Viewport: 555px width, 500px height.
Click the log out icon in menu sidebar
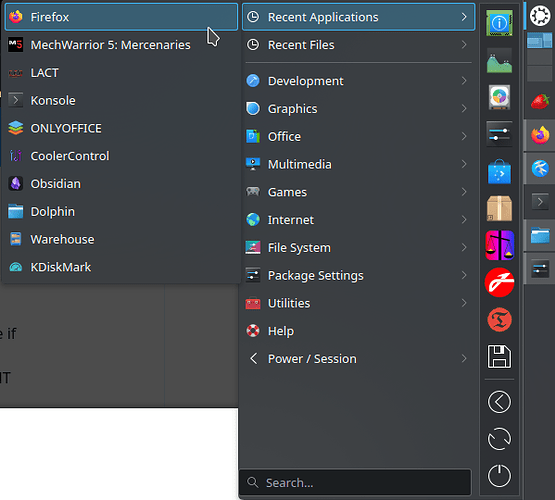(x=499, y=402)
